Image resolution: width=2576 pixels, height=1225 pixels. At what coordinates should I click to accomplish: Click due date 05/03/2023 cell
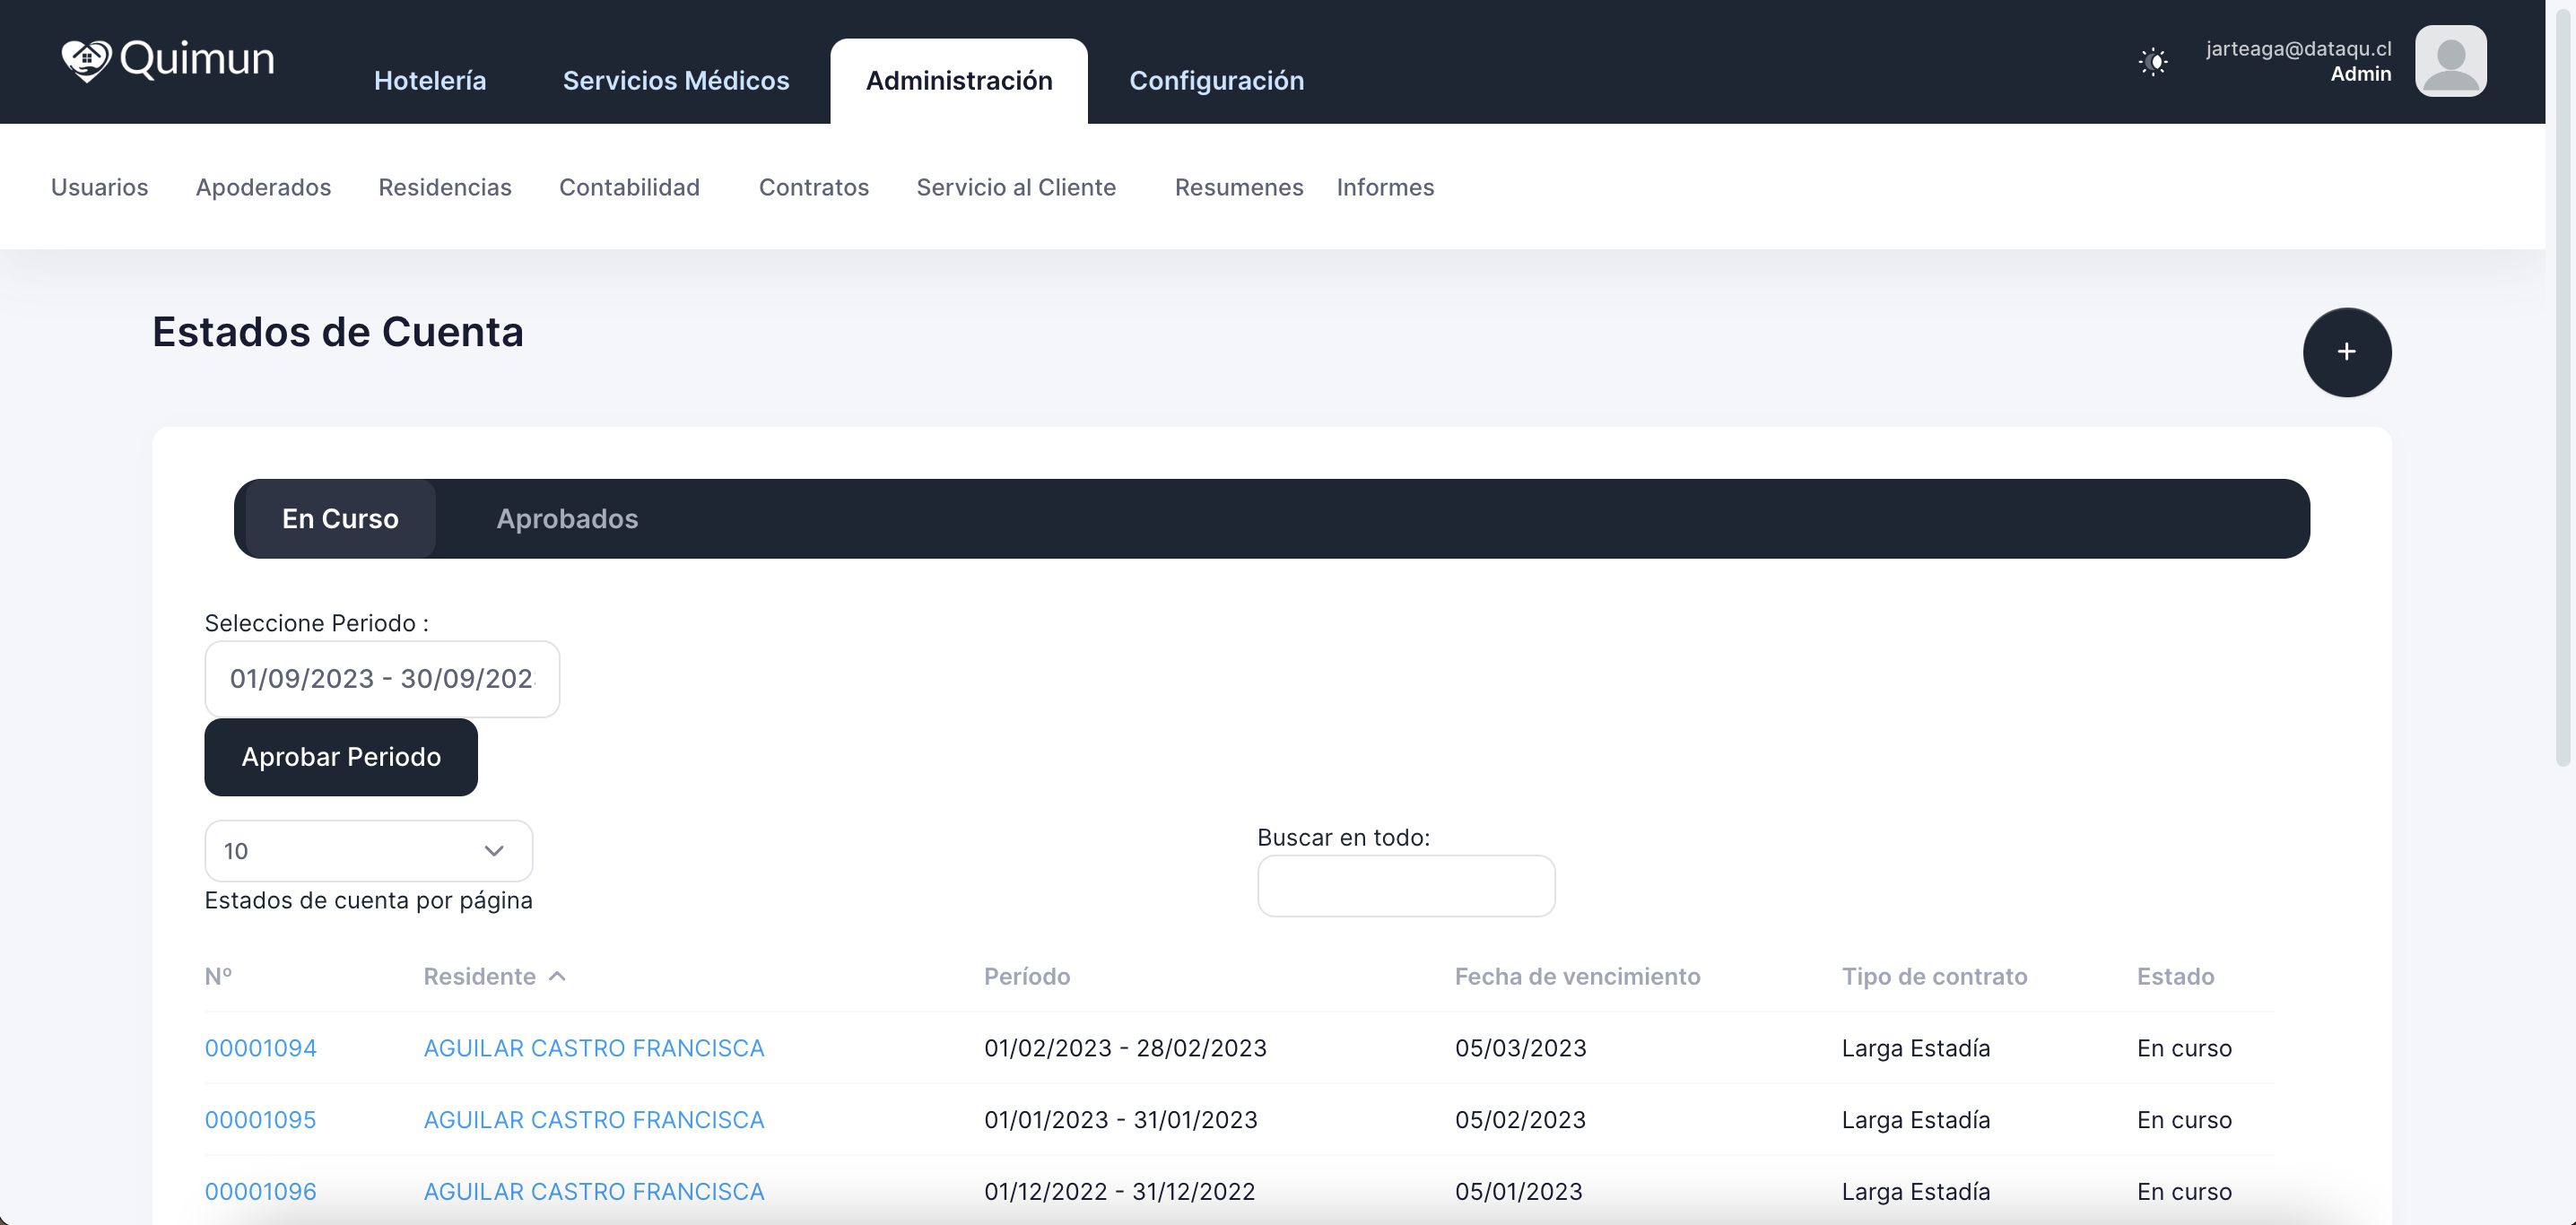coord(1520,1047)
